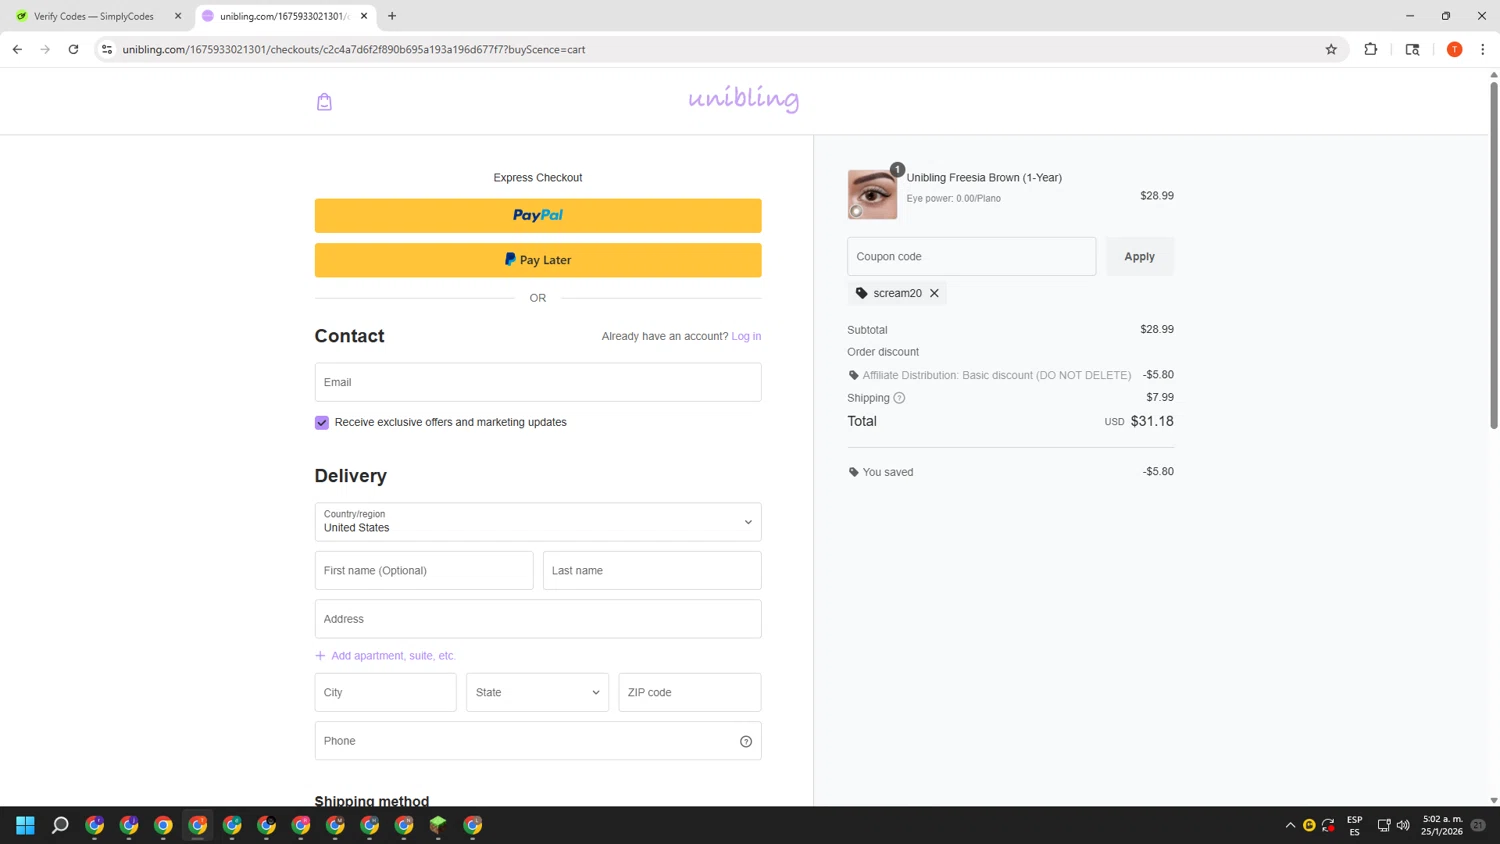Screen dimensions: 1500x844
Task: Open the shopping bag cart icon
Action: click(x=324, y=101)
